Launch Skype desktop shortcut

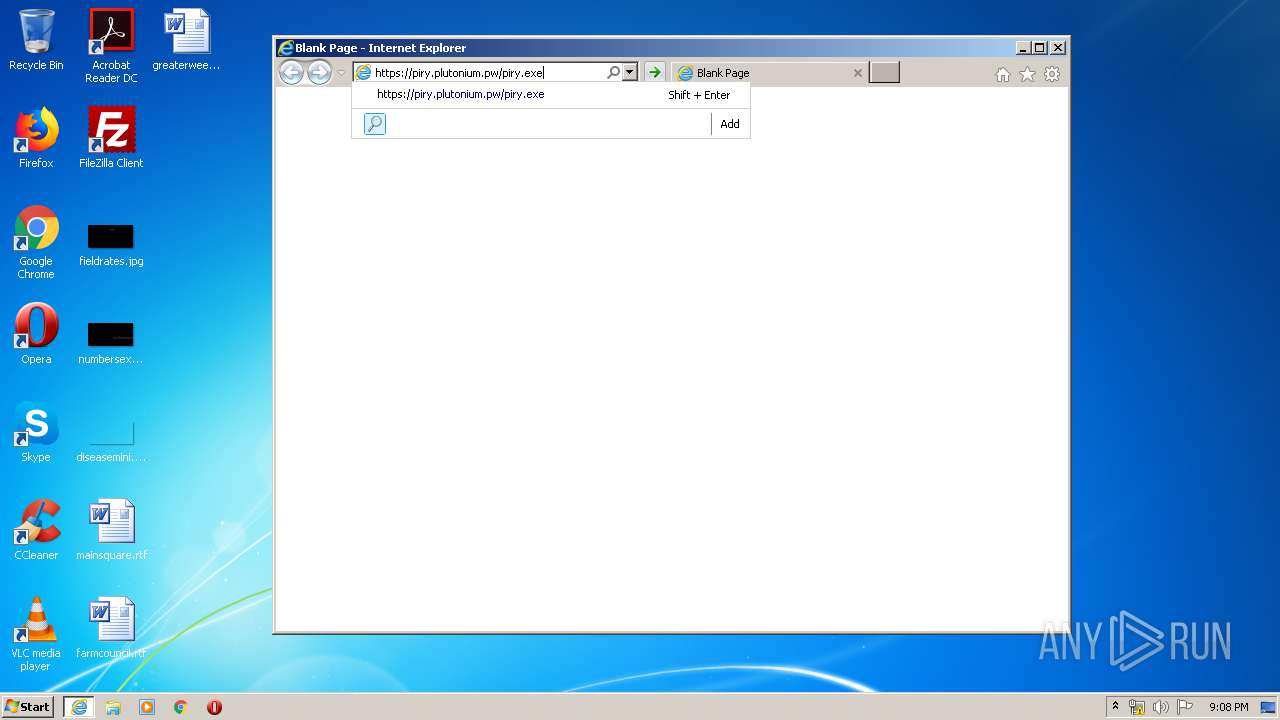coord(36,432)
